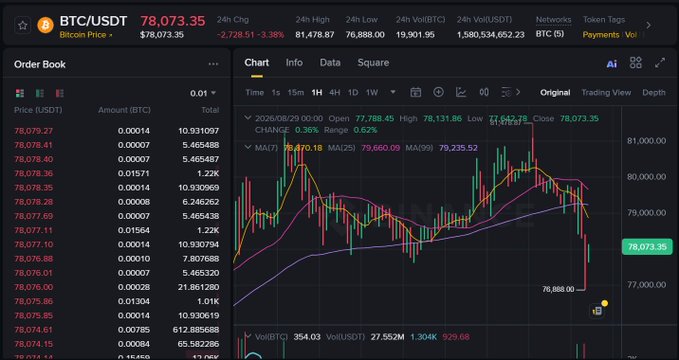Select the 78,076.00 ask price row

pyautogui.click(x=116, y=287)
